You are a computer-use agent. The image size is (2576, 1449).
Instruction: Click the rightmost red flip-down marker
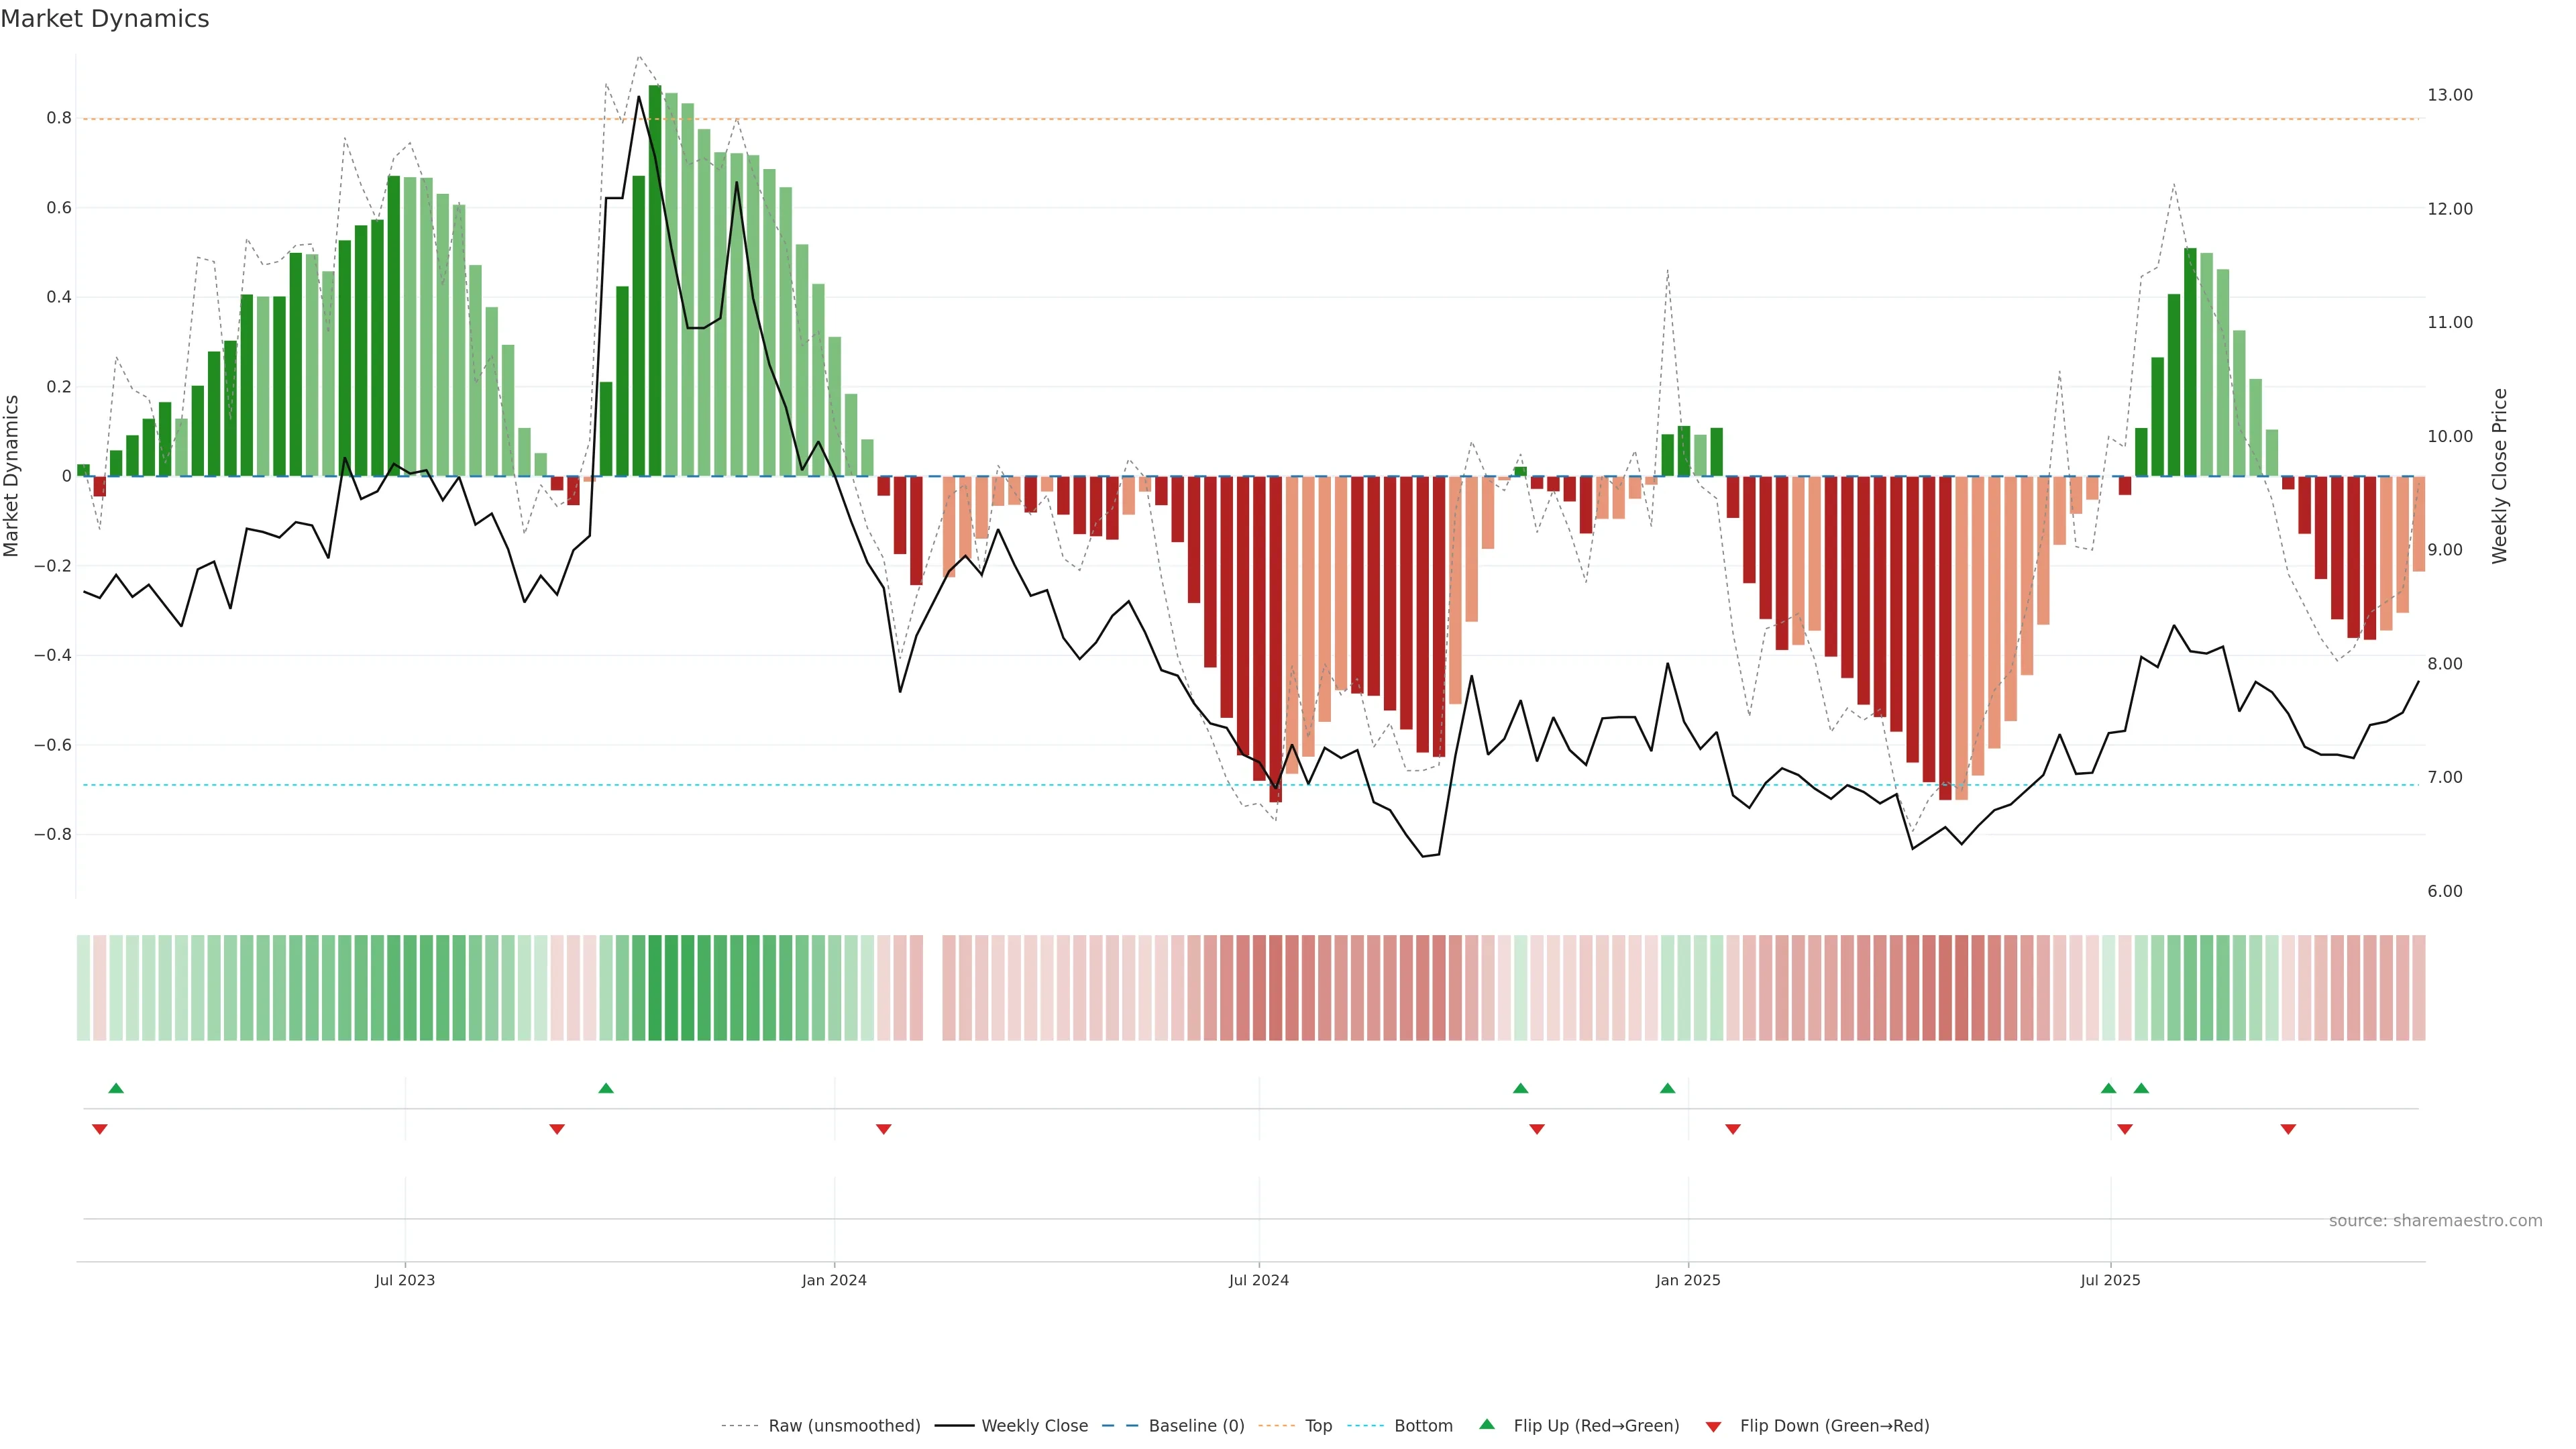tap(2288, 1129)
